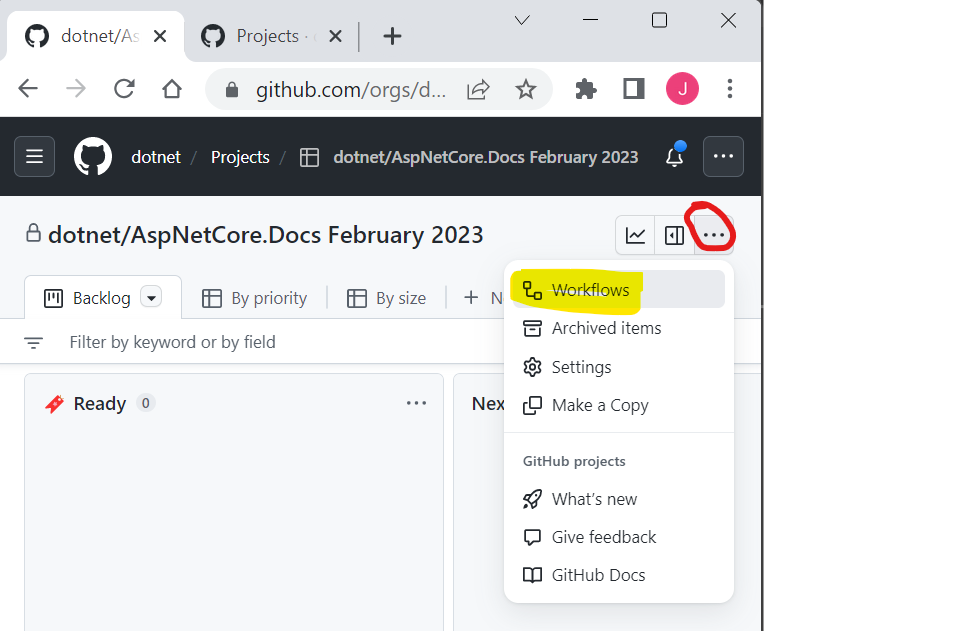The image size is (963, 631).
Task: Switch to By priority view
Action: tap(255, 298)
